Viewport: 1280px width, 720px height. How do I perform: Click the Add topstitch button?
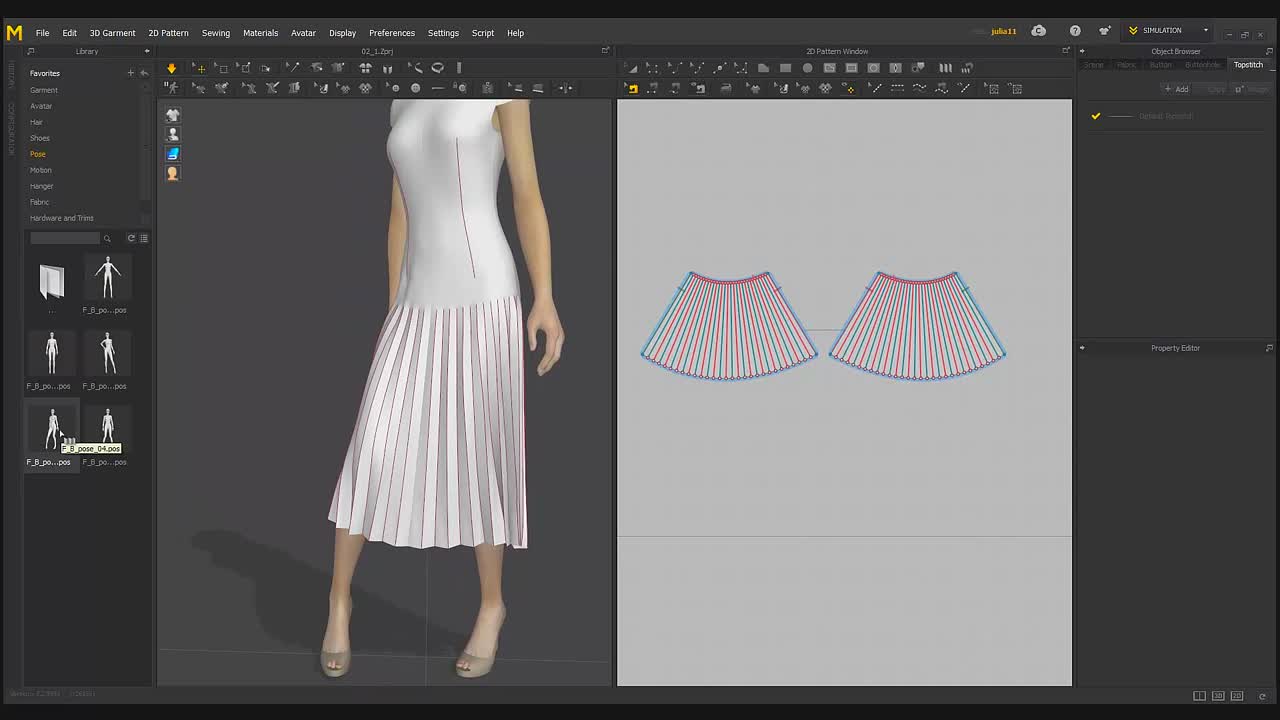click(x=1176, y=89)
